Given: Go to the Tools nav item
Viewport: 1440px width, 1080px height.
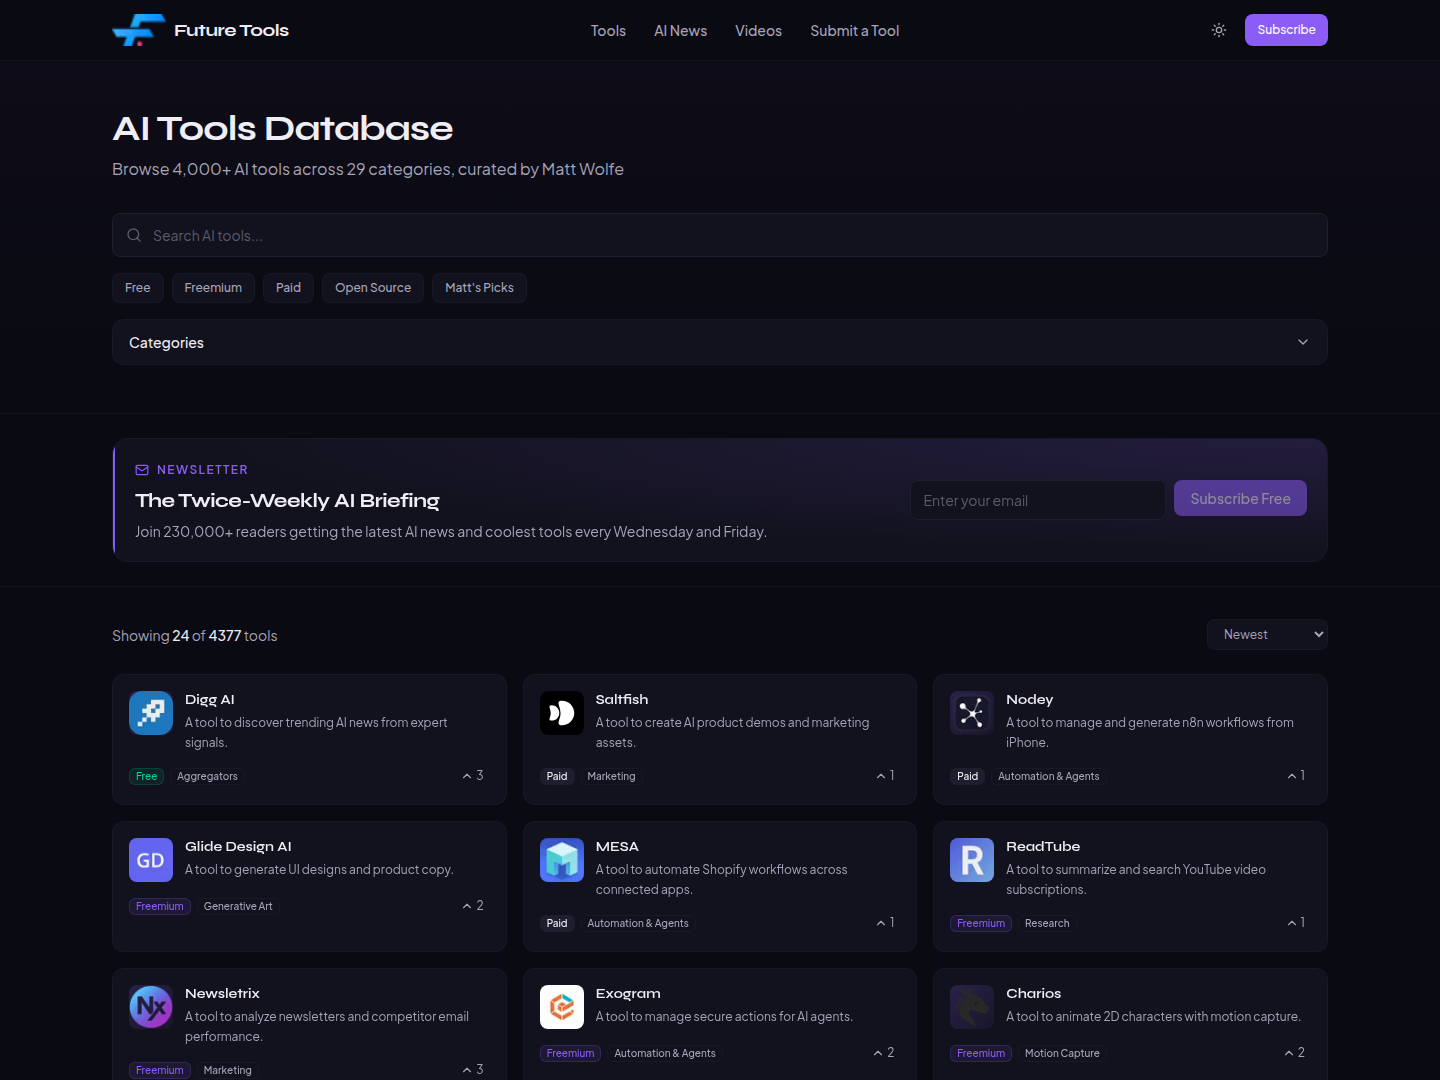Looking at the screenshot, I should 608,31.
